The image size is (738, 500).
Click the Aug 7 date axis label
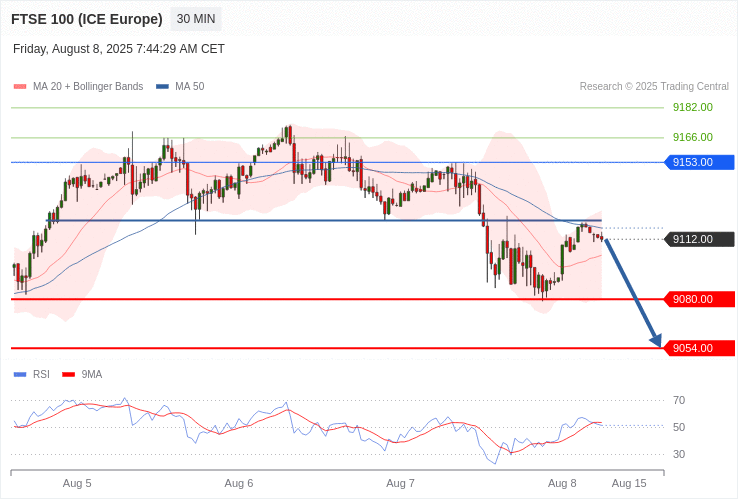[x=401, y=484]
